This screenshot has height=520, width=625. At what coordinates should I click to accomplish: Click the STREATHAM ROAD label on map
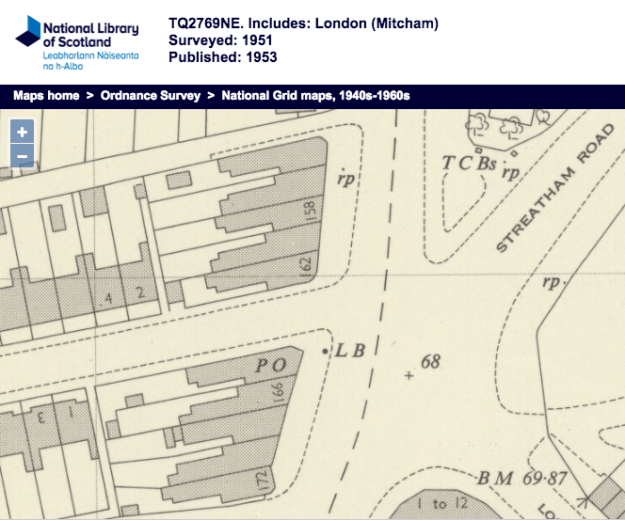[555, 188]
